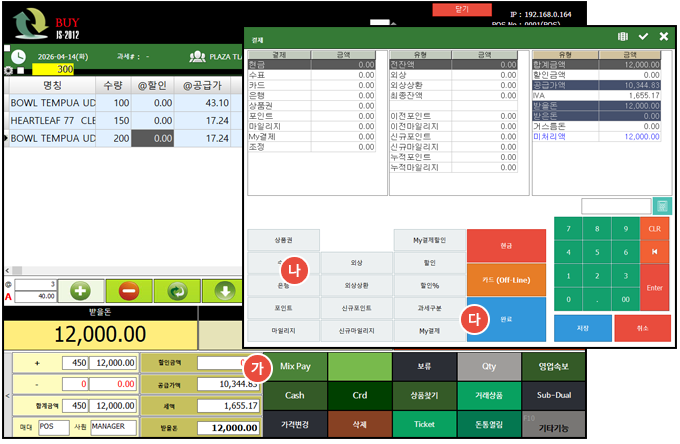
Task: Click the 보류 hold button
Action: point(424,366)
